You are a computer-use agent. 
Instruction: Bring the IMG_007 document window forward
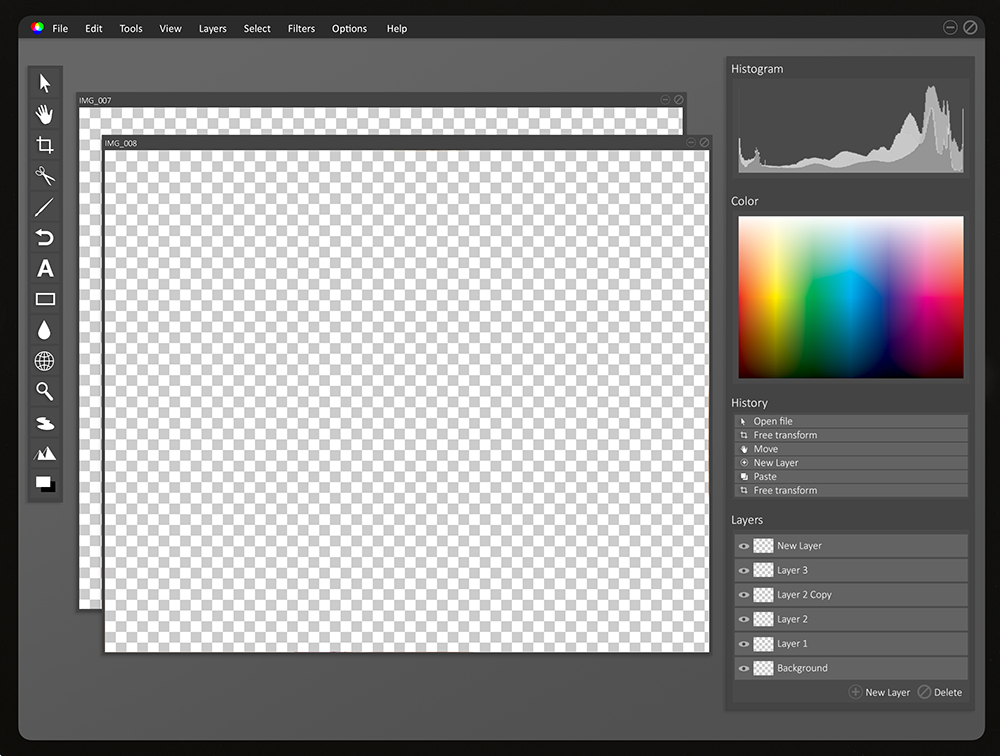click(300, 100)
